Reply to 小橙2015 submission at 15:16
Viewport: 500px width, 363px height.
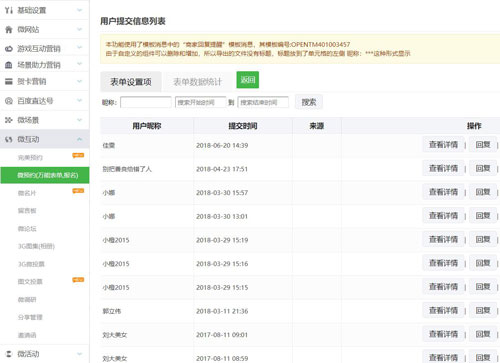pos(483,263)
